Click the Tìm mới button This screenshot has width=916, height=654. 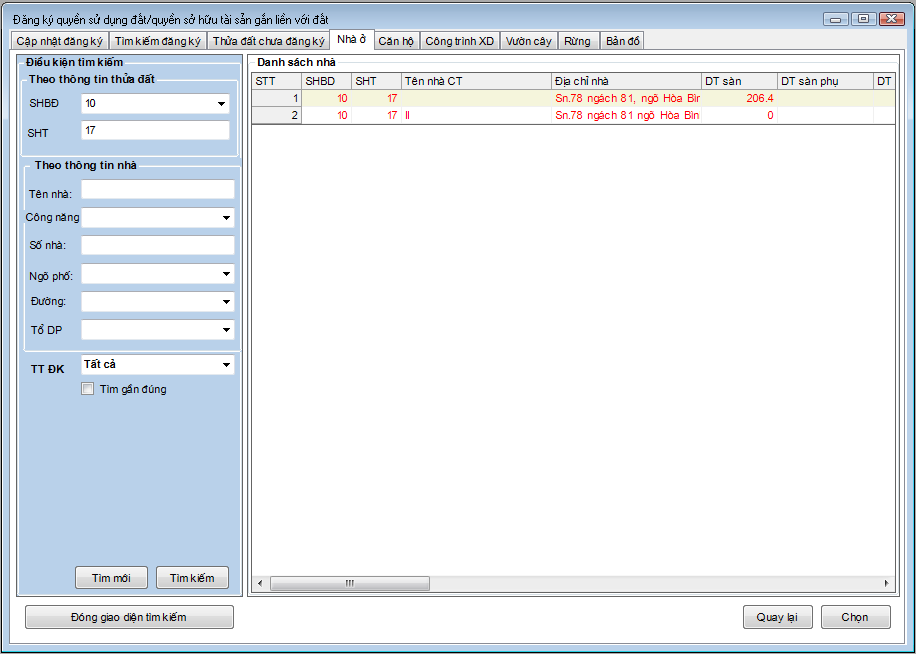(x=111, y=578)
